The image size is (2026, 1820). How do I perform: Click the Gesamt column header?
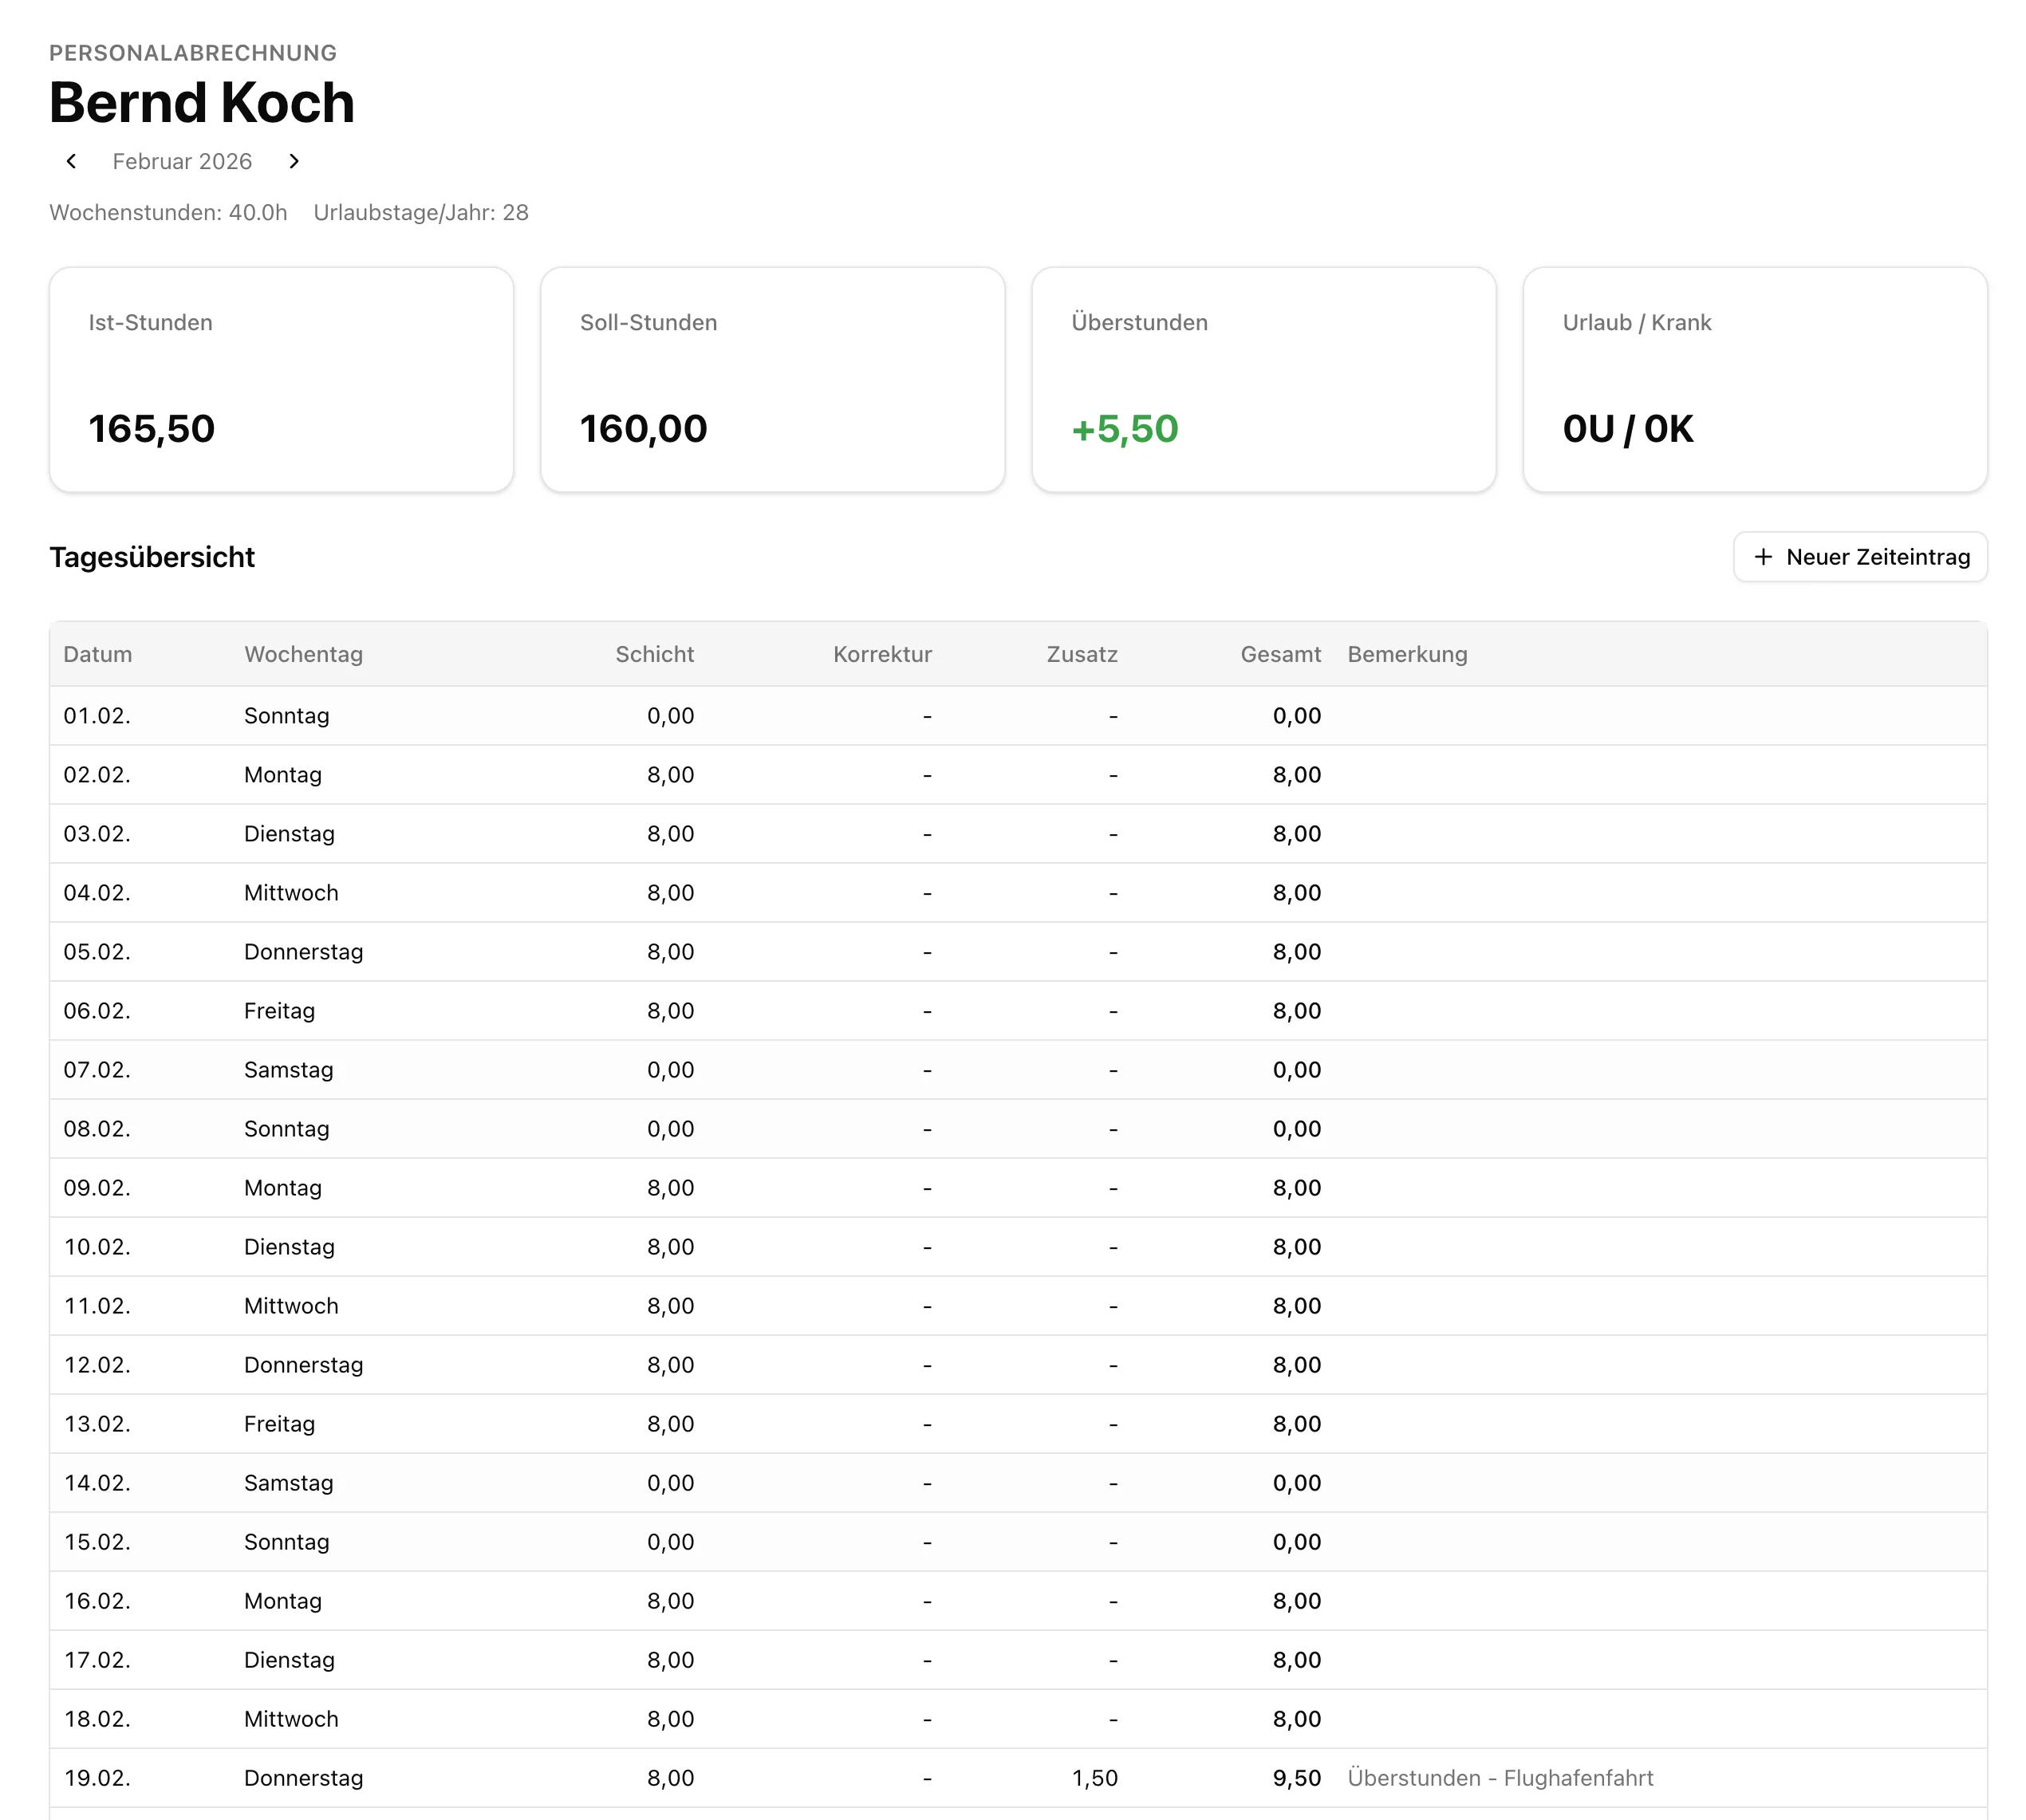tap(1280, 654)
